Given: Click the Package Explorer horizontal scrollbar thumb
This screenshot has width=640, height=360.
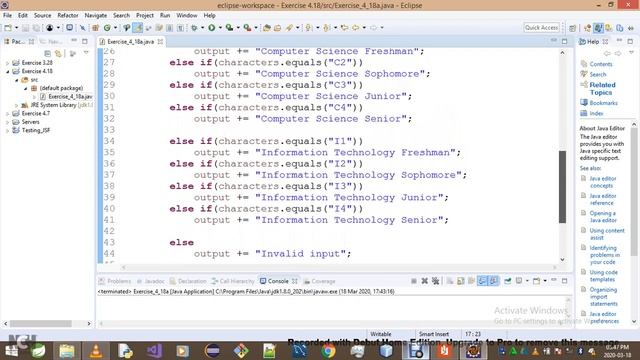Looking at the screenshot, I should tap(41, 323).
